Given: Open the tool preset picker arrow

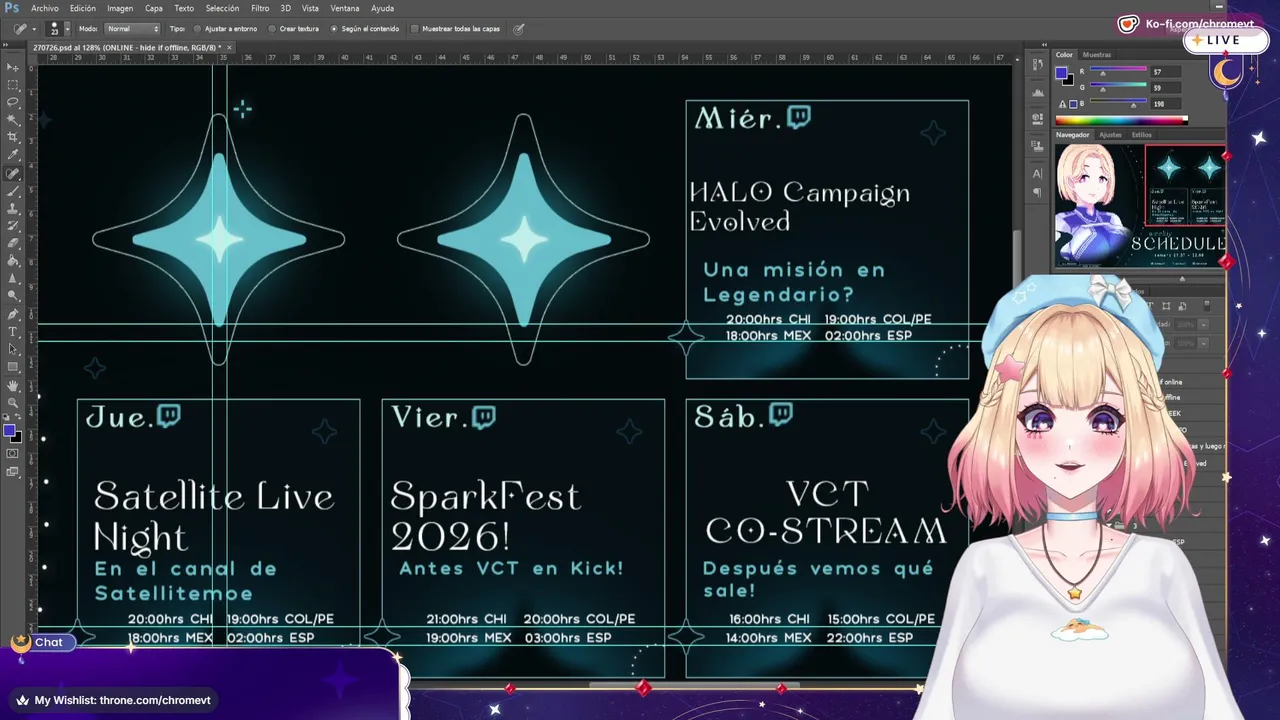Looking at the screenshot, I should (34, 29).
